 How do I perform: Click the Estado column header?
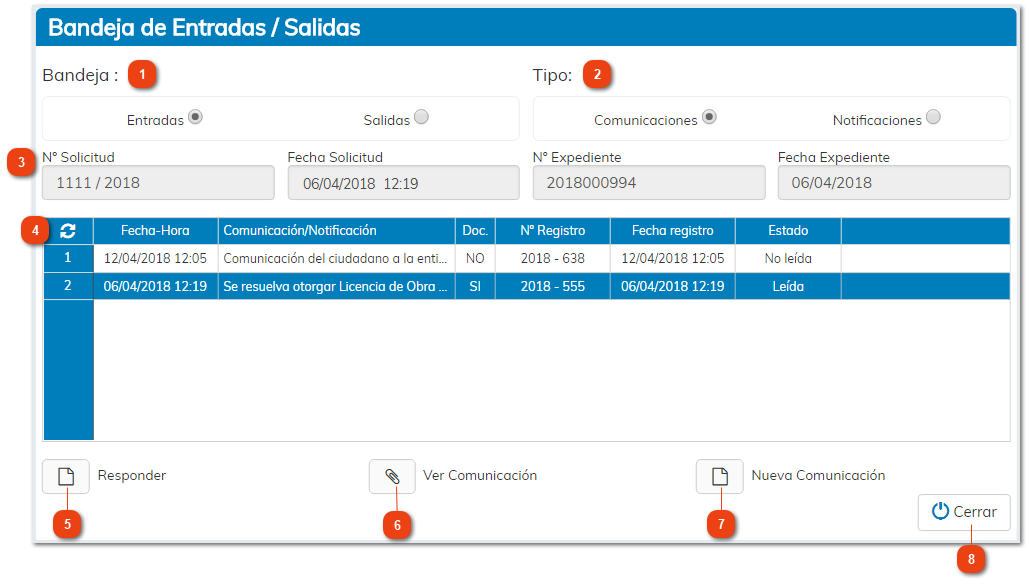click(788, 230)
